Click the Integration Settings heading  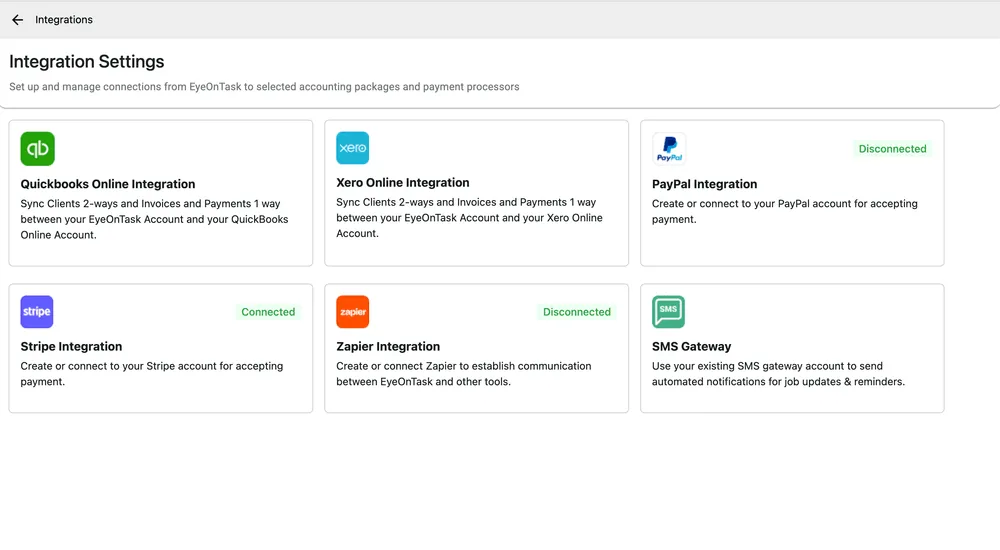pos(87,61)
